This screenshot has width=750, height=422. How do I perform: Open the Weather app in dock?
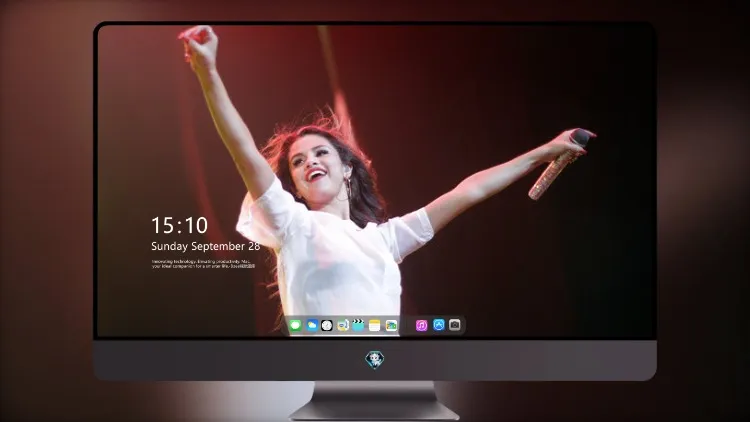pyautogui.click(x=312, y=325)
